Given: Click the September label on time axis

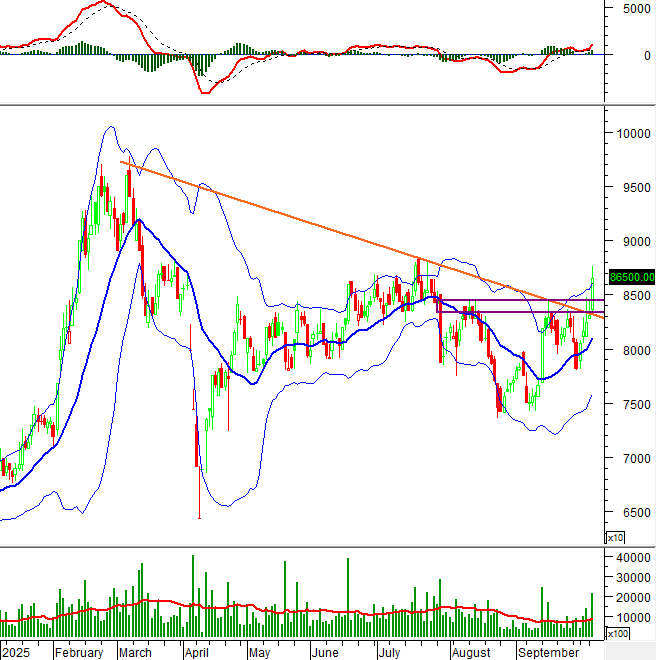Looking at the screenshot, I should (x=544, y=652).
